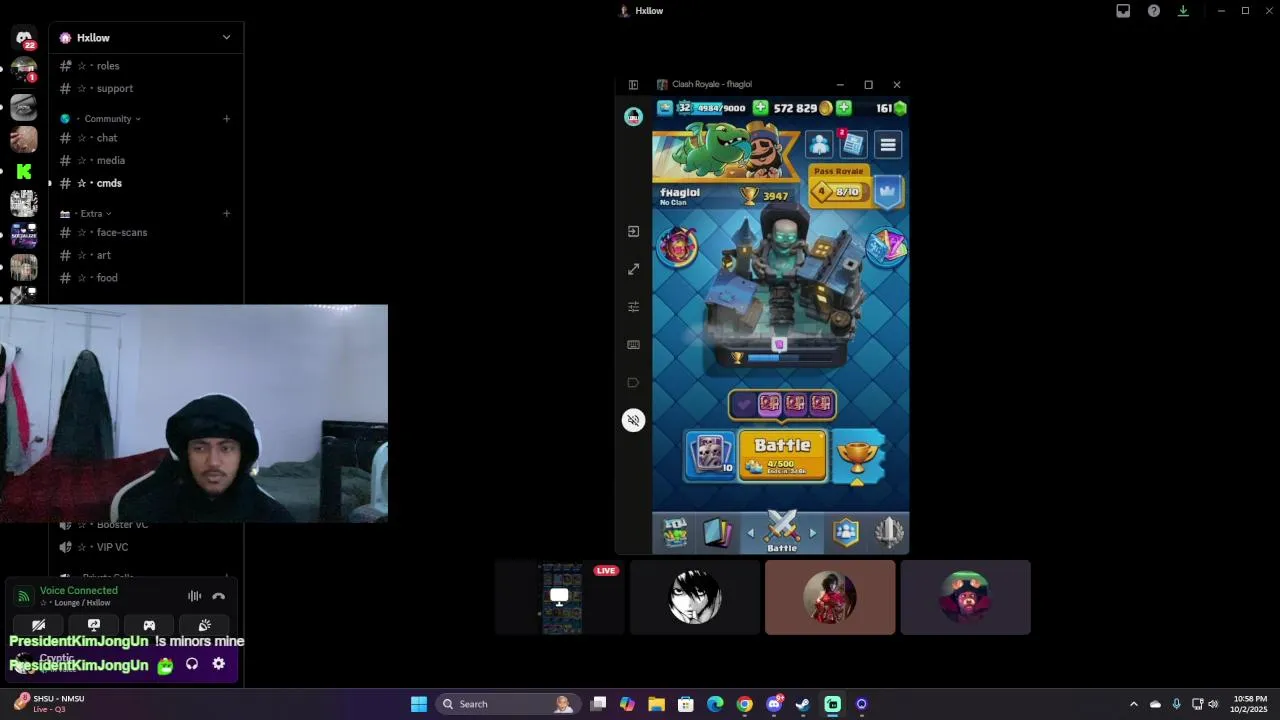Click the Voice Connected signal icon
This screenshot has height=720, width=1280.
click(x=23, y=596)
